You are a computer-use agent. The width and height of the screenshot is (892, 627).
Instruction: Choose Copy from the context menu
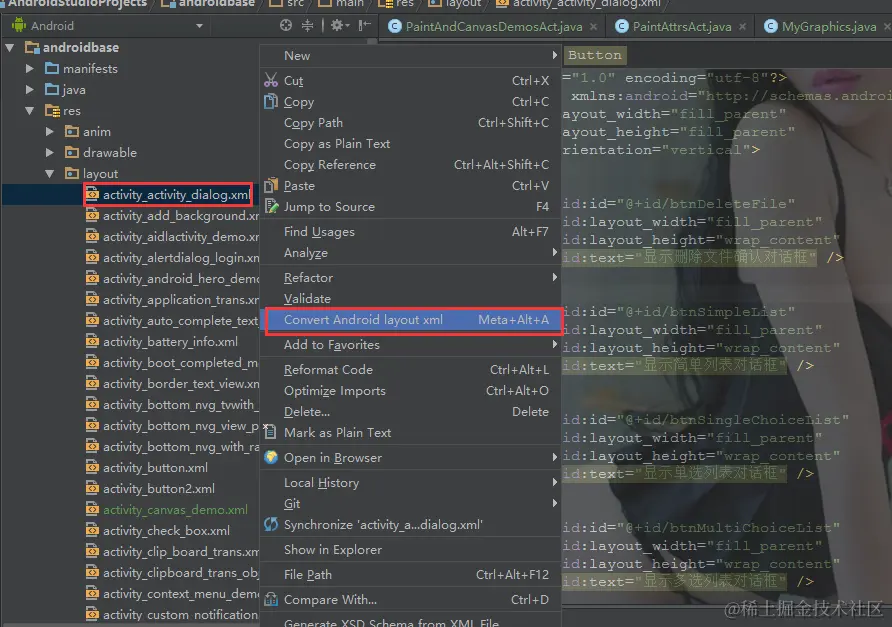411,102
